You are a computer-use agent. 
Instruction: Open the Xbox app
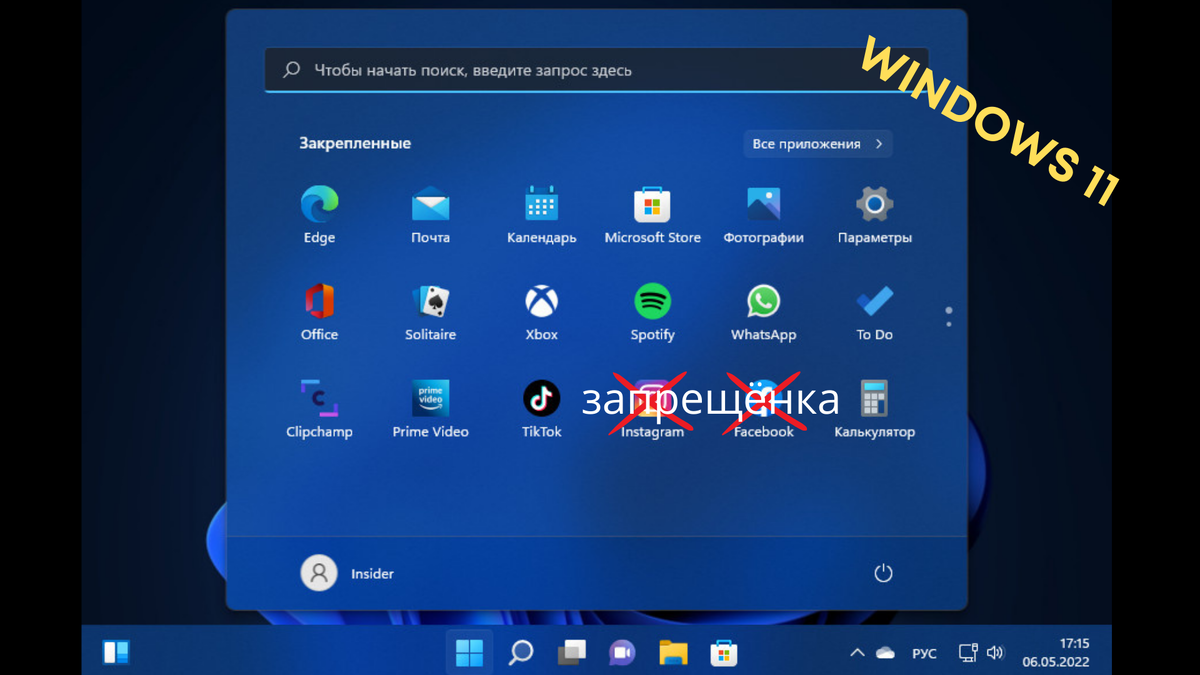click(x=541, y=312)
